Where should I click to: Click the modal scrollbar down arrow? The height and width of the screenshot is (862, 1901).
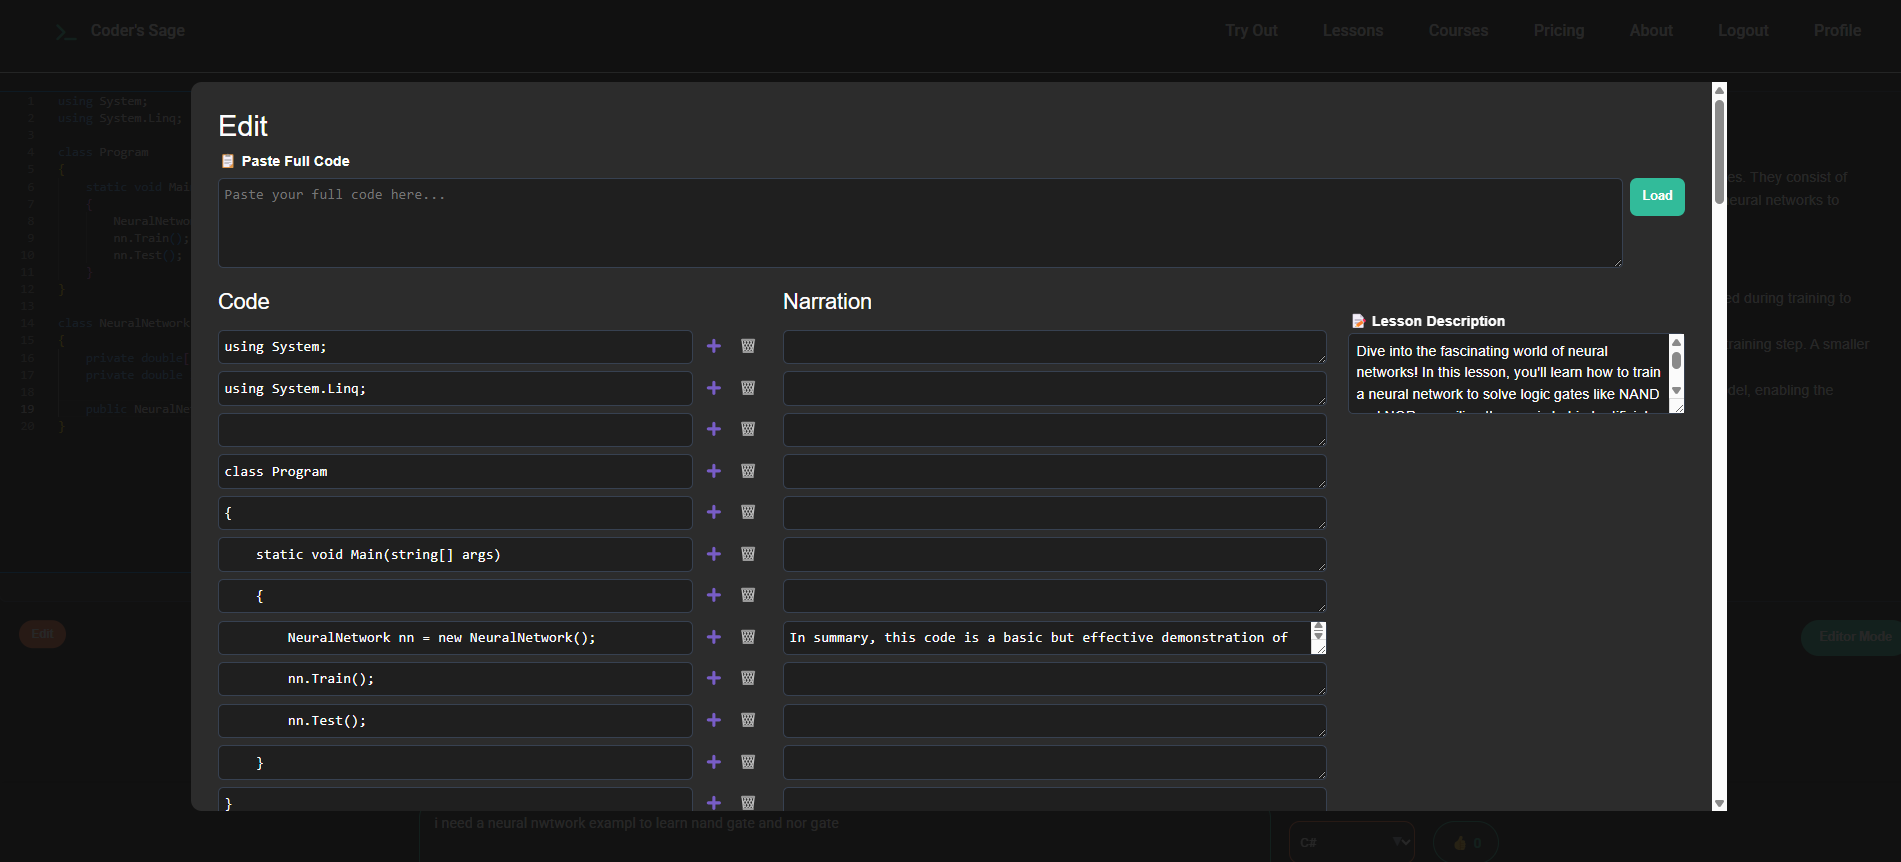(1719, 803)
